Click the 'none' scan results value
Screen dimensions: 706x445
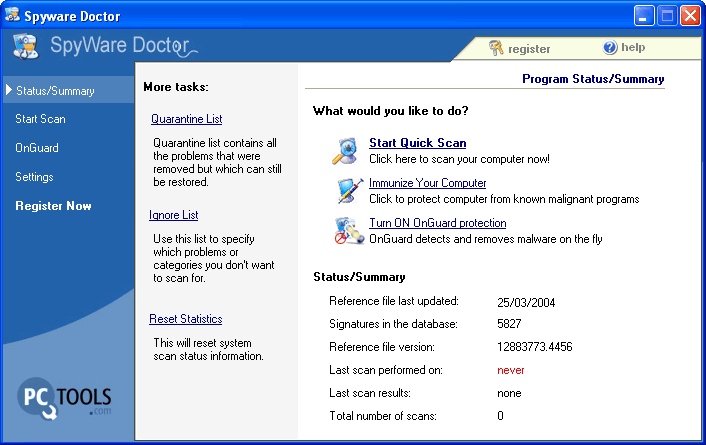[509, 393]
